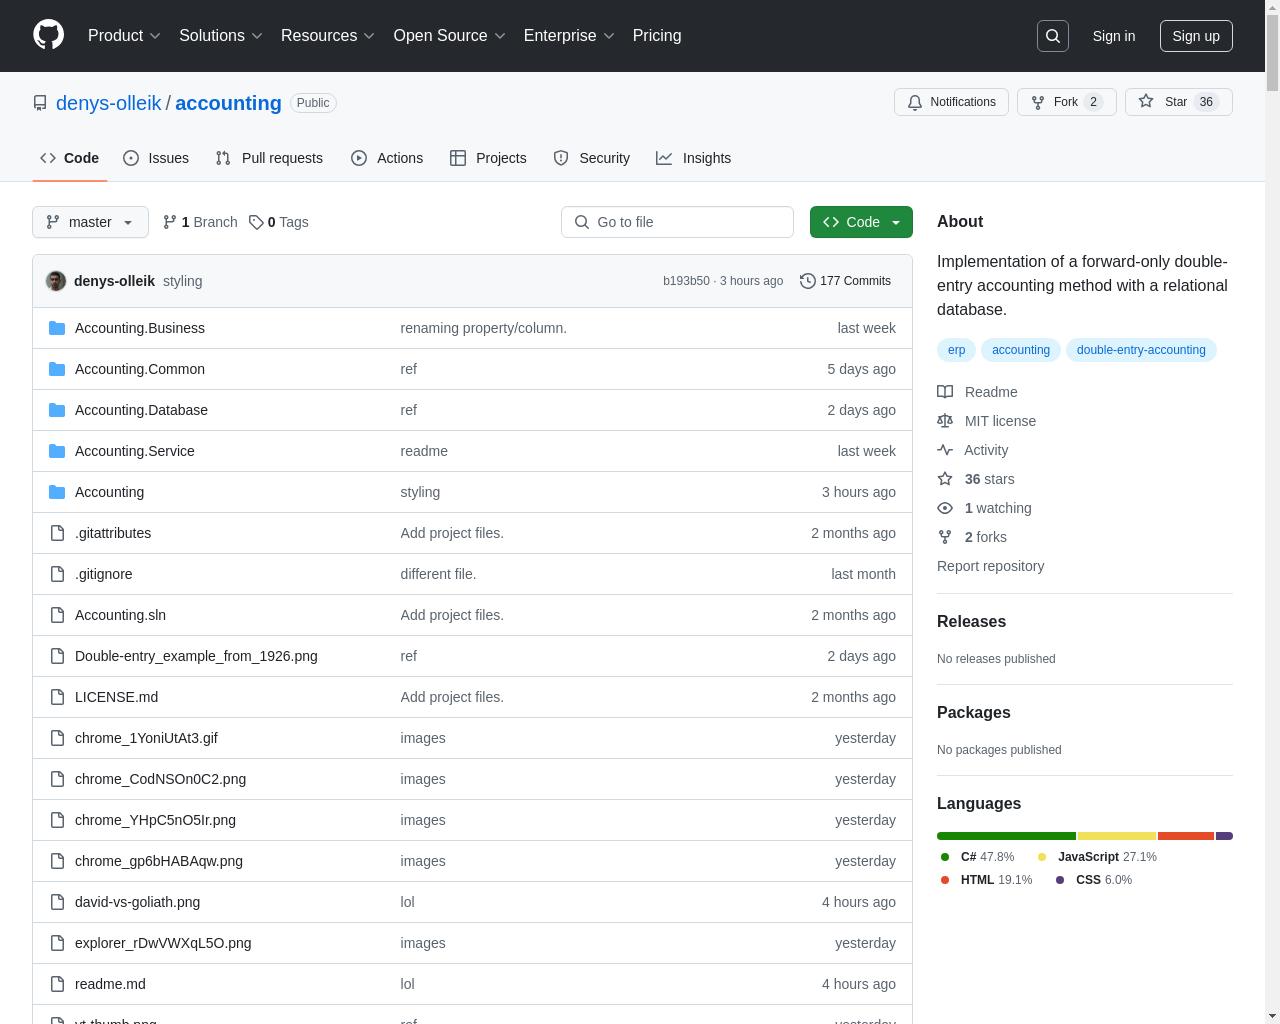The height and width of the screenshot is (1024, 1280).
Task: Click the Accounting.Common folder icon
Action: point(57,369)
